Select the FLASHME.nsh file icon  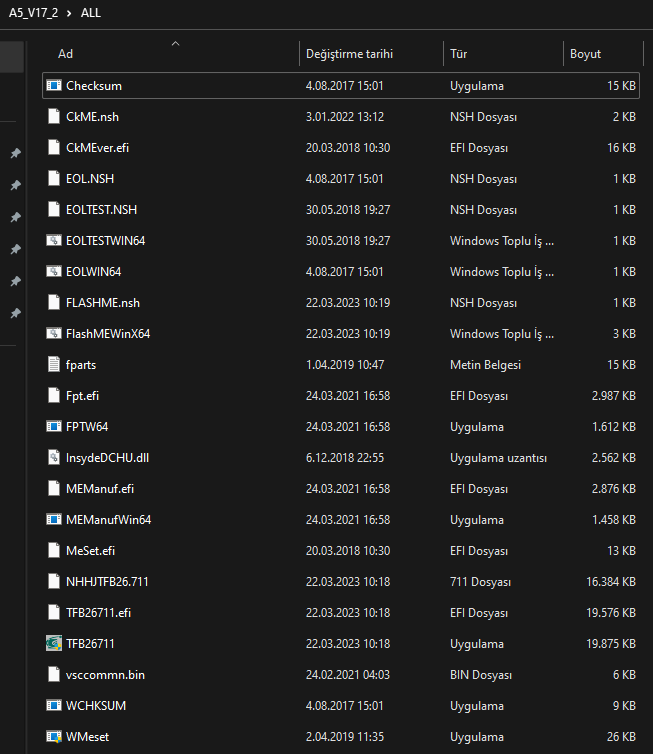tap(54, 302)
